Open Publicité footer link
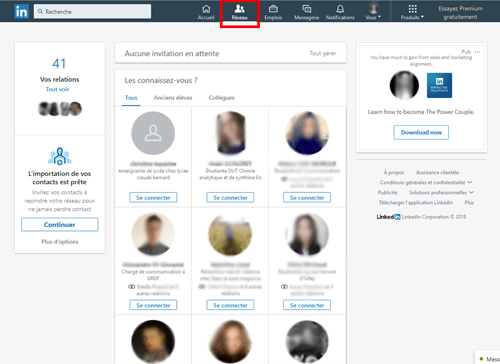This screenshot has height=364, width=500. pyautogui.click(x=387, y=192)
